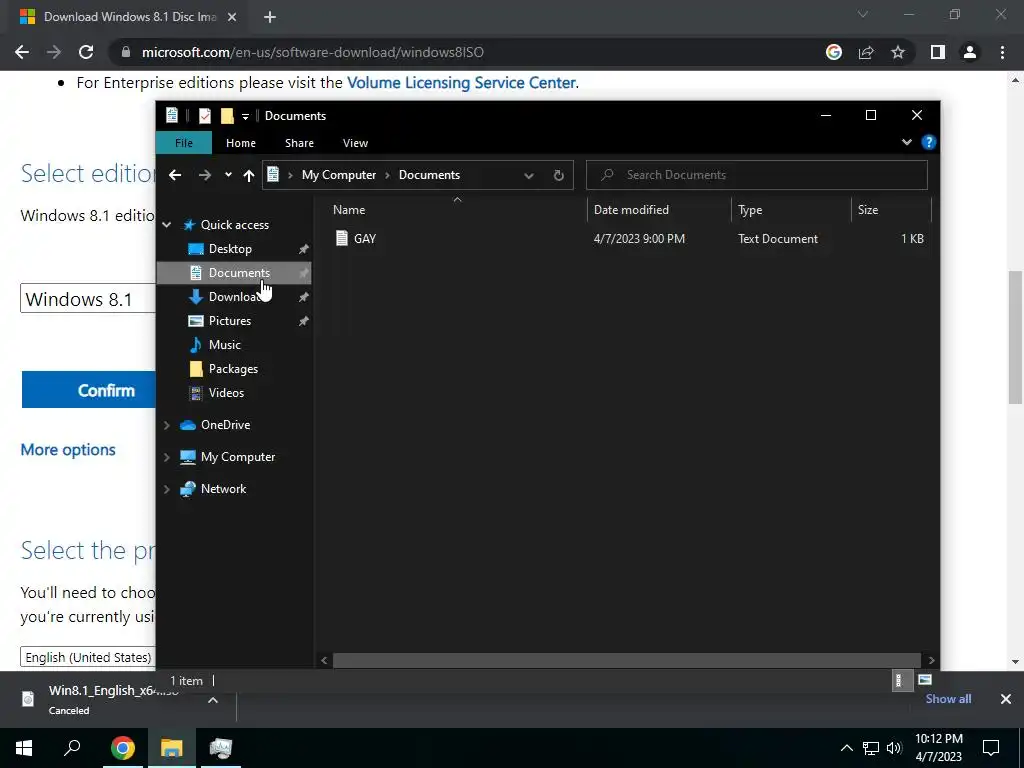Open the Volume Licensing Service Center link

point(461,83)
